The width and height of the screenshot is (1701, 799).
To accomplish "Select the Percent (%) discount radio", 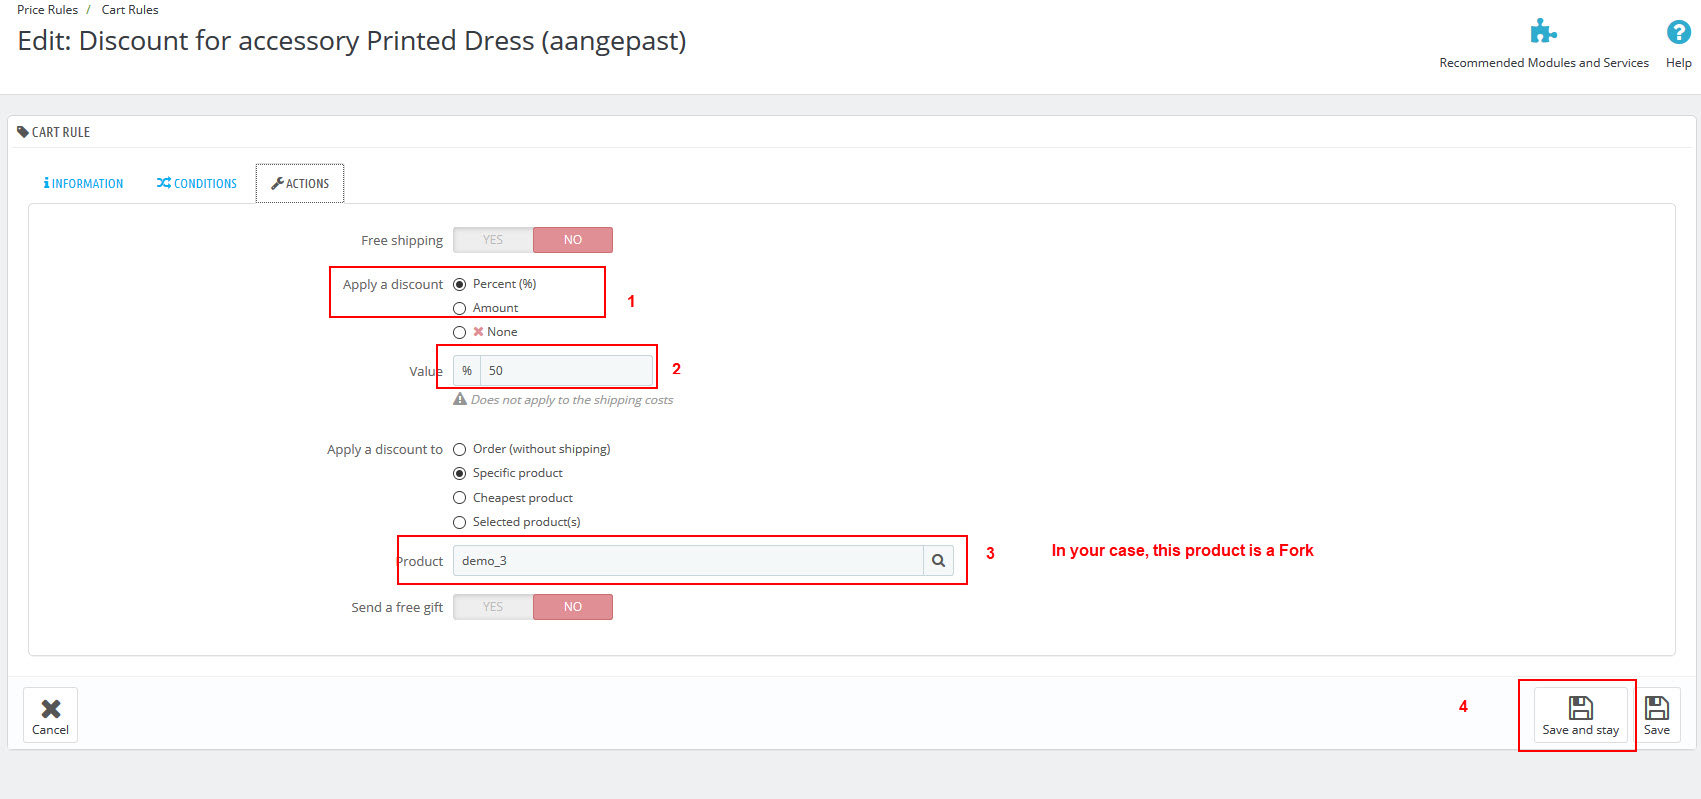I will (x=460, y=285).
